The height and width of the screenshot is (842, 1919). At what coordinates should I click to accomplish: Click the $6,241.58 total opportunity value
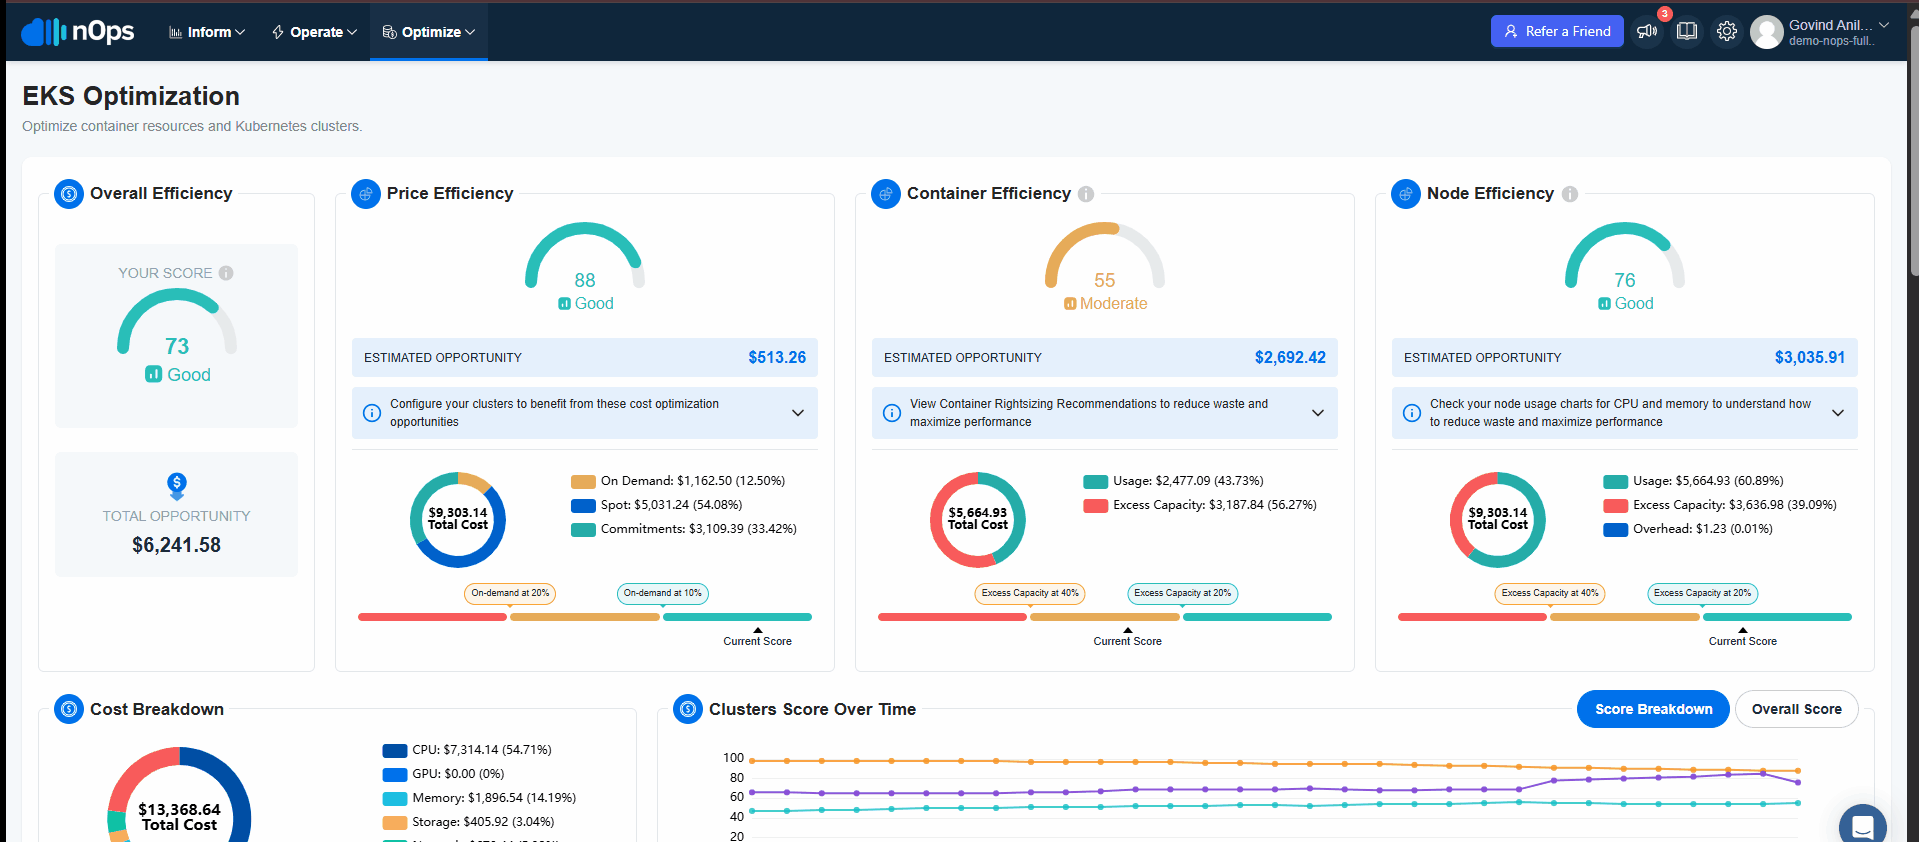coord(177,545)
